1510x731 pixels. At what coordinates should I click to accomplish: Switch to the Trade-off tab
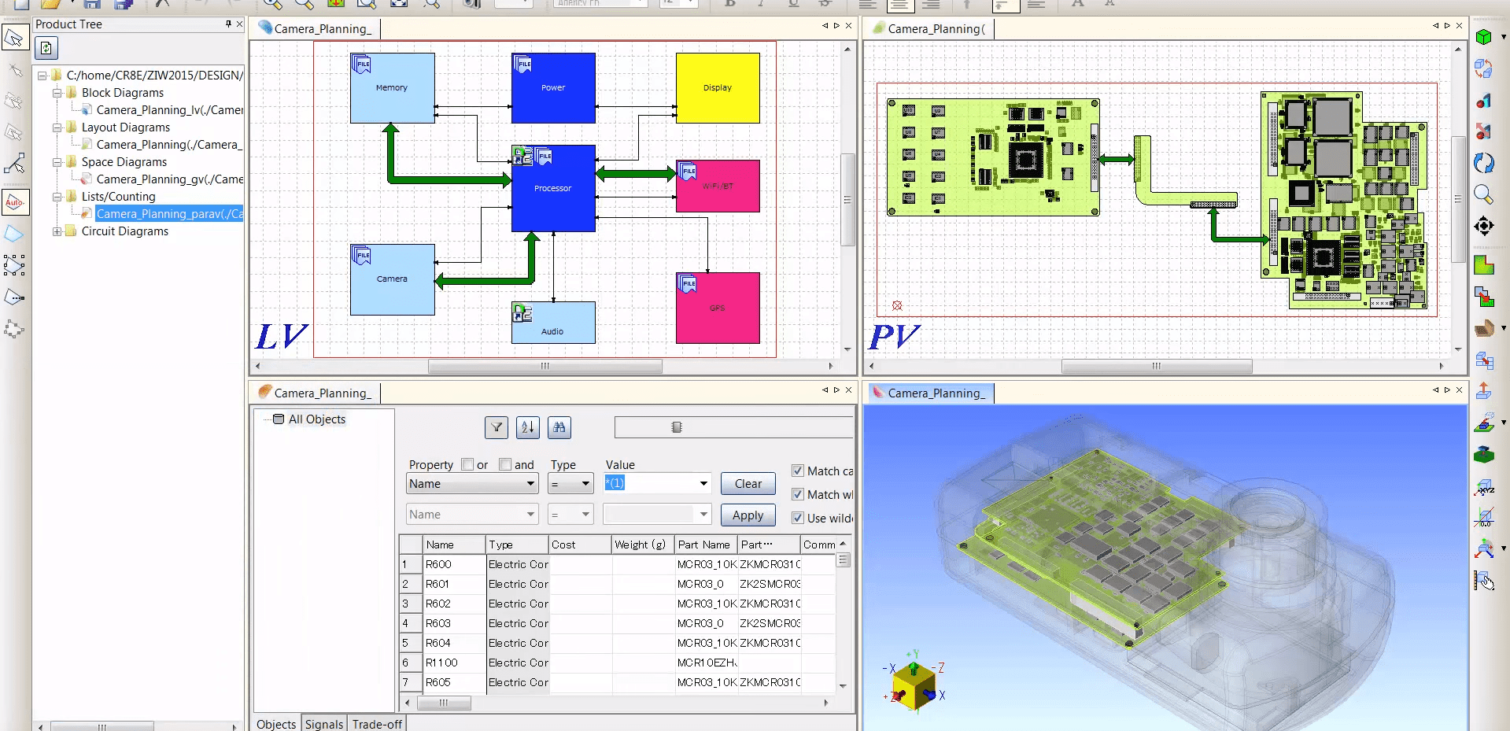coord(377,724)
